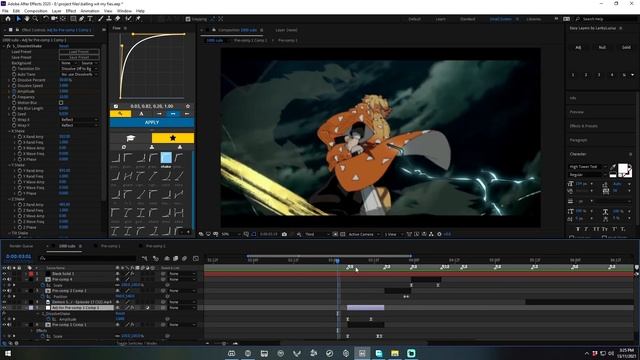Viewport: 640px width, 360px height.
Task: Toggle the checkbox left of curve values
Action: coord(116,106)
